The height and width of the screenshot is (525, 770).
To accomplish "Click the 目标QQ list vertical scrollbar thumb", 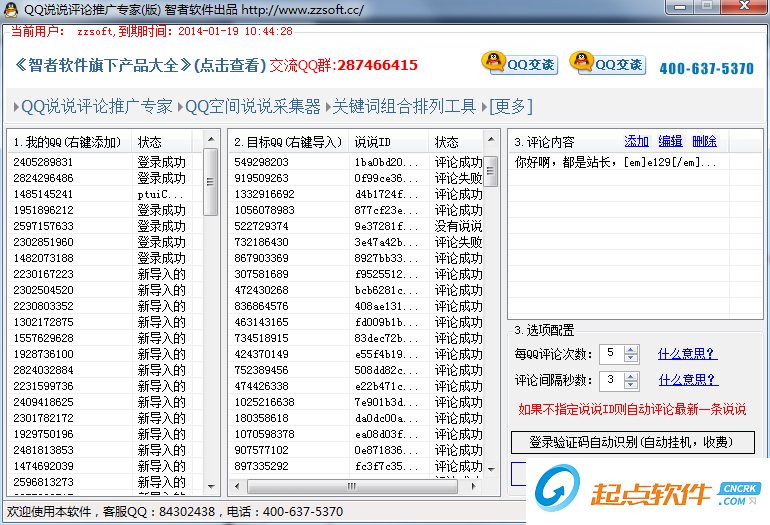I will click(491, 171).
